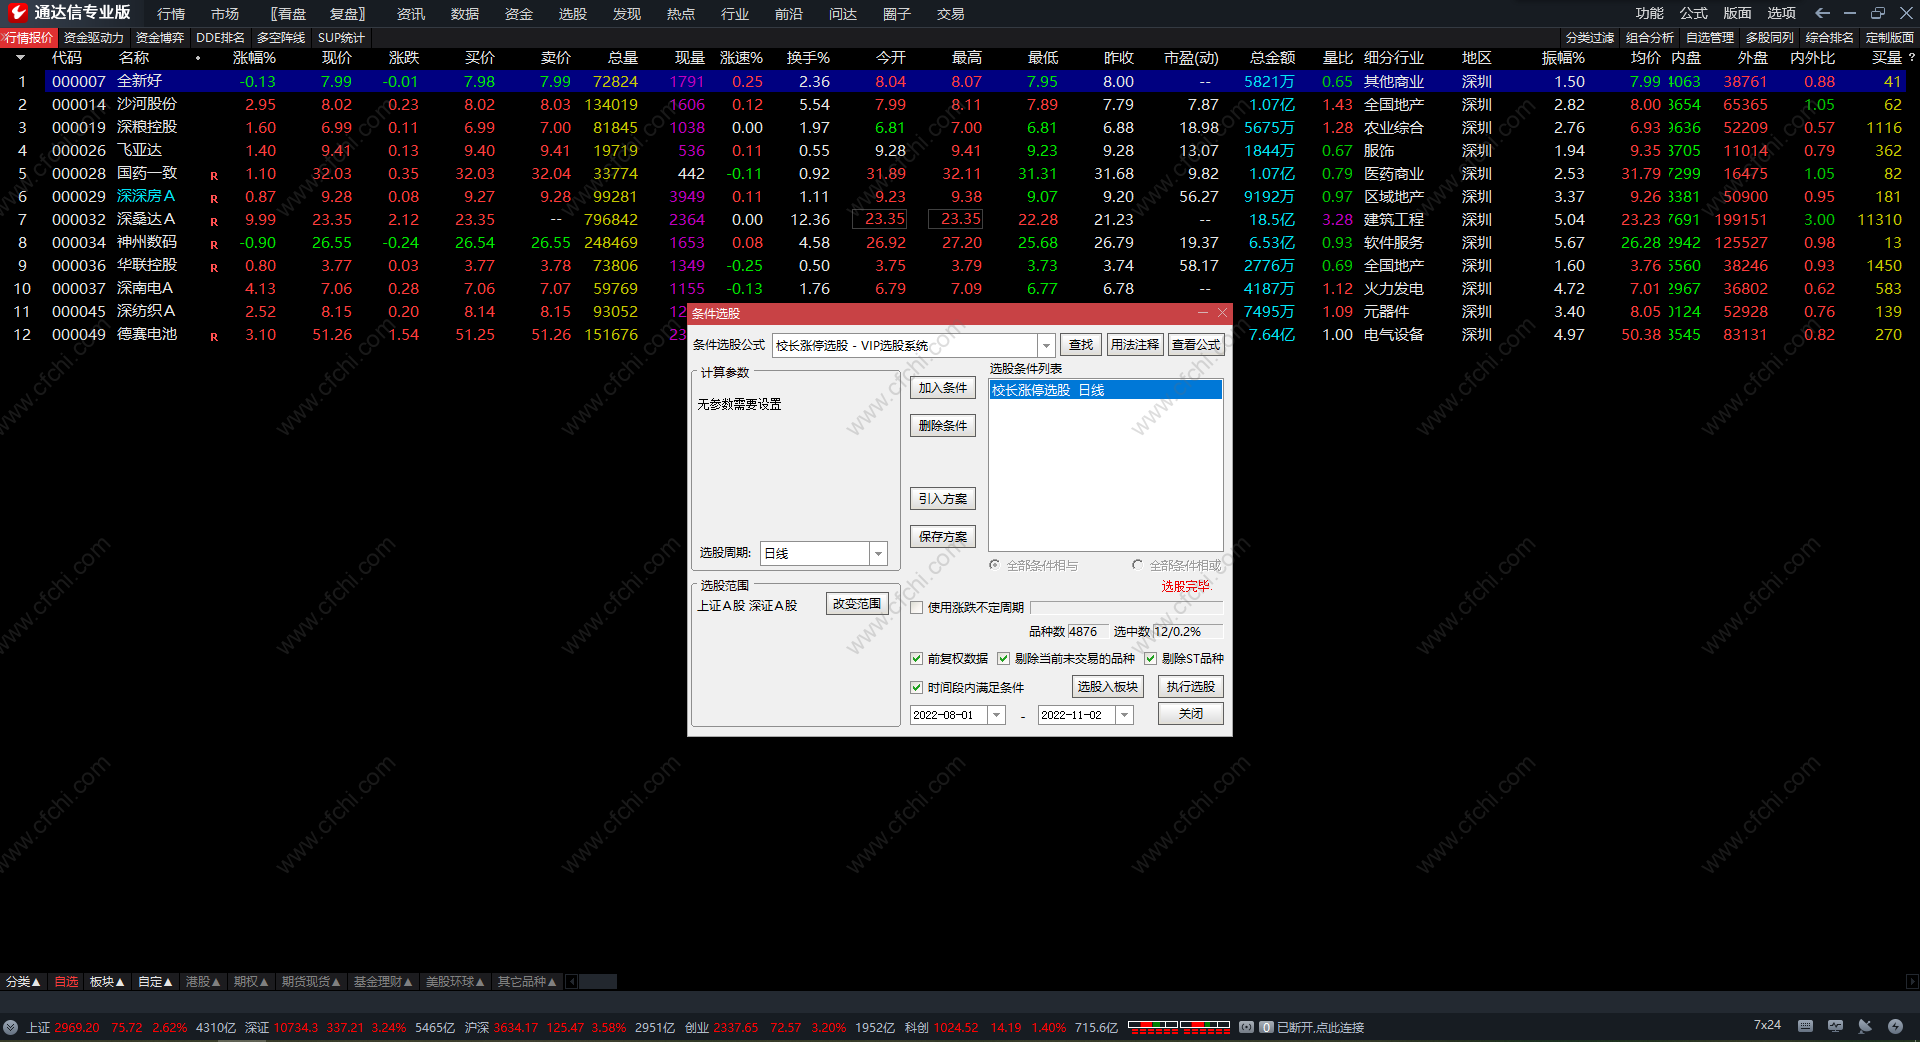The width and height of the screenshot is (1920, 1042).
Task: Switch to the DDE排名 tab
Action: click(220, 38)
